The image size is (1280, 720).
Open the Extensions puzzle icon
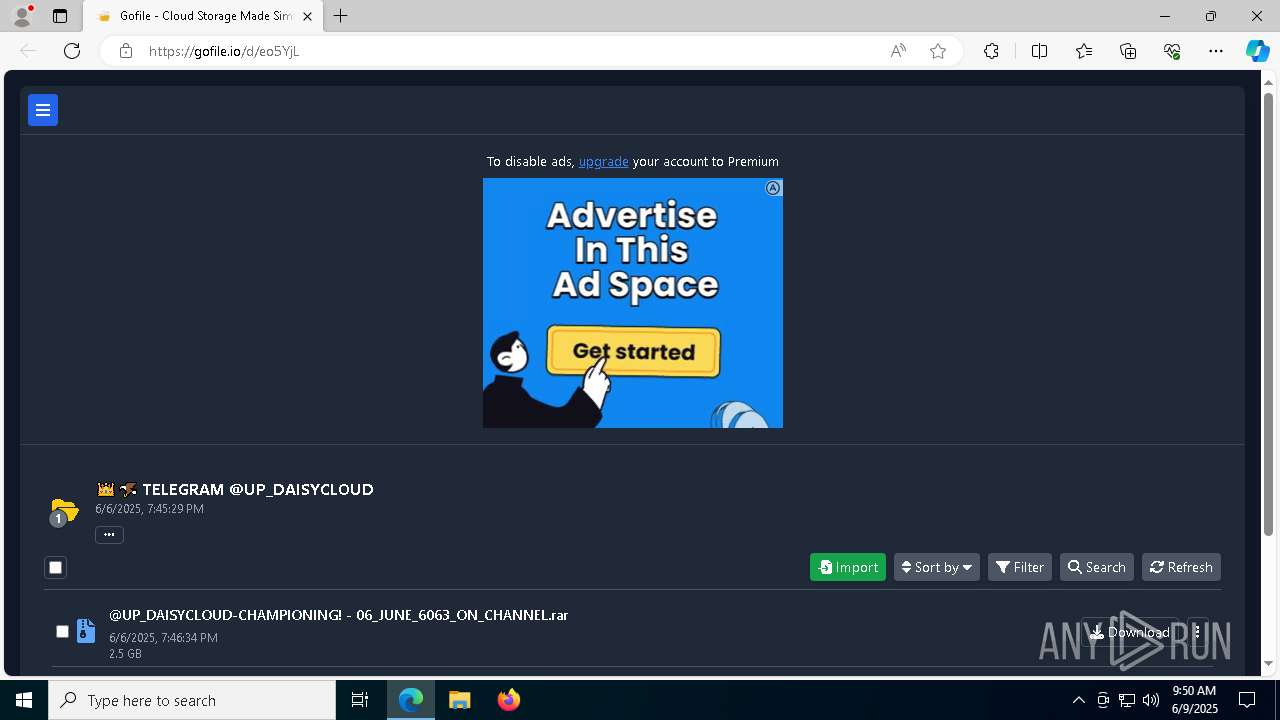pos(991,51)
